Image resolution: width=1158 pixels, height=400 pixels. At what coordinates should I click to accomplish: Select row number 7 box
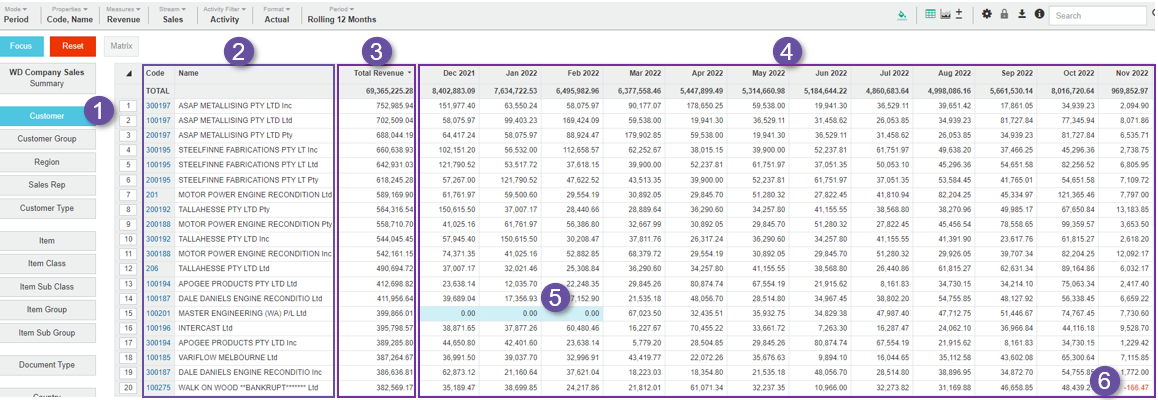coord(129,195)
